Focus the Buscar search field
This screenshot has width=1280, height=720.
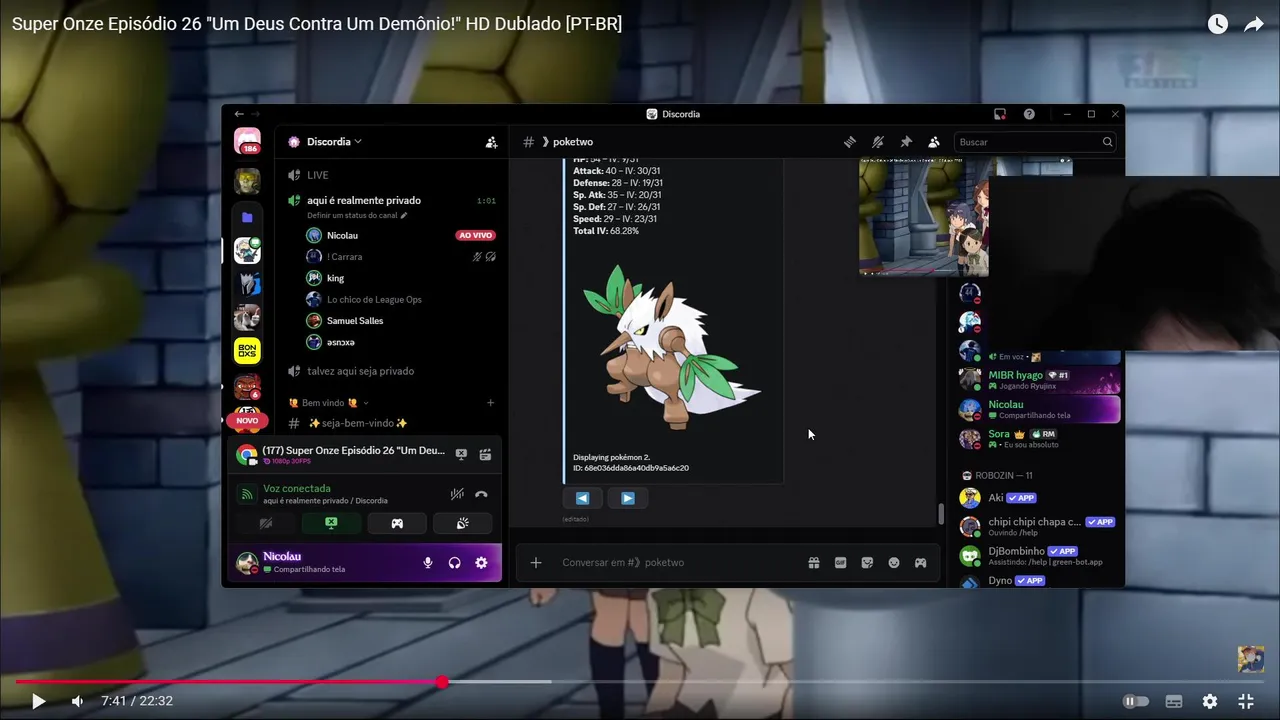[1035, 142]
